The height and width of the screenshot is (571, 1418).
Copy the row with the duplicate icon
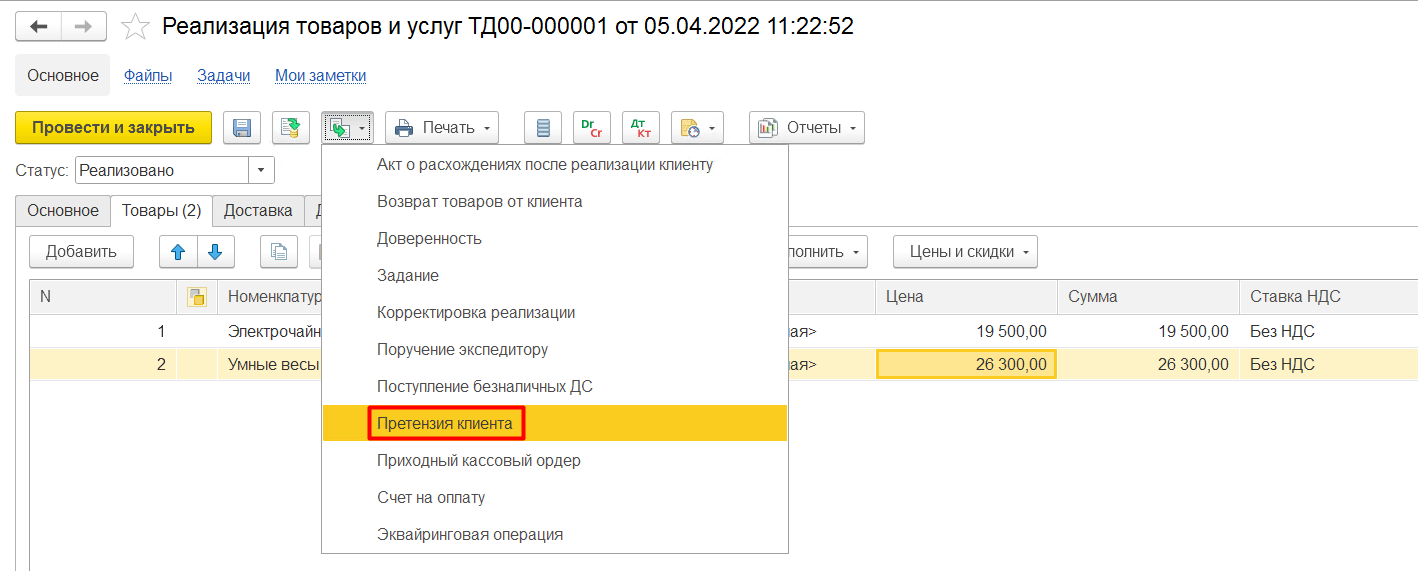[279, 252]
